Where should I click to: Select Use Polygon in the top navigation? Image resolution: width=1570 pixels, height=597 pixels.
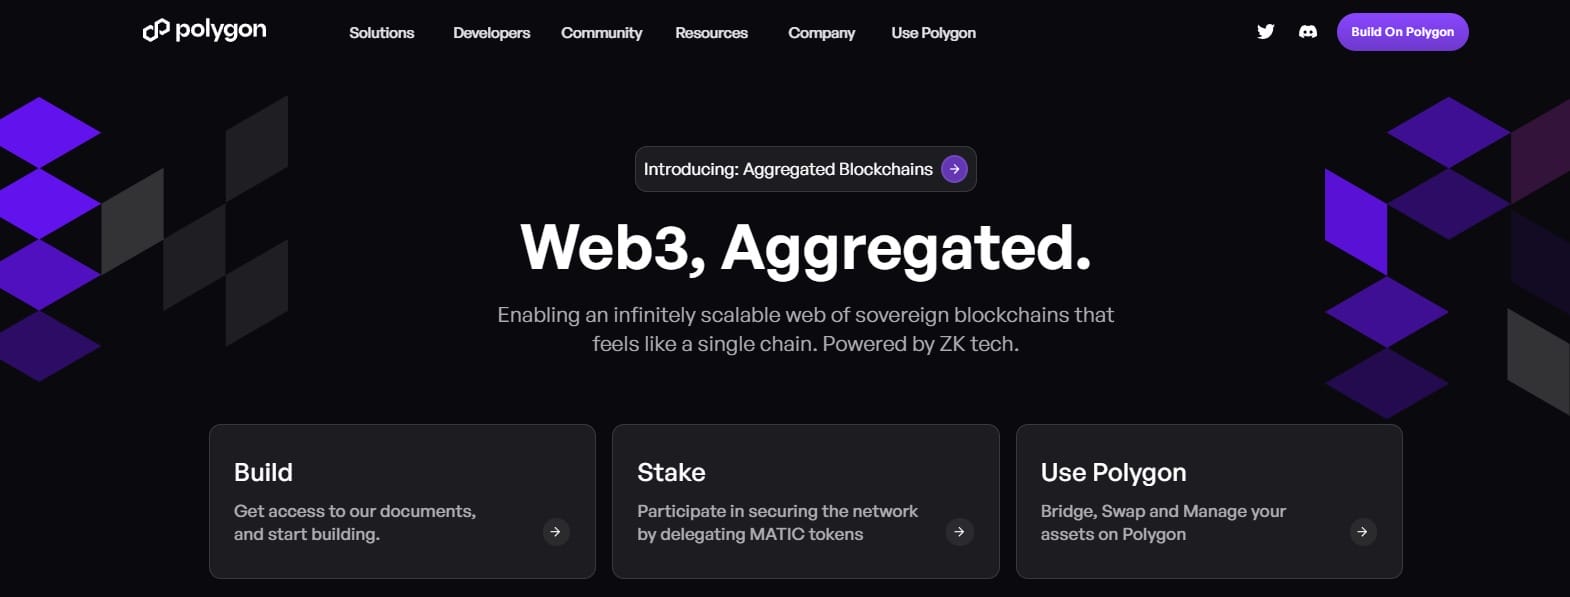[x=933, y=33]
